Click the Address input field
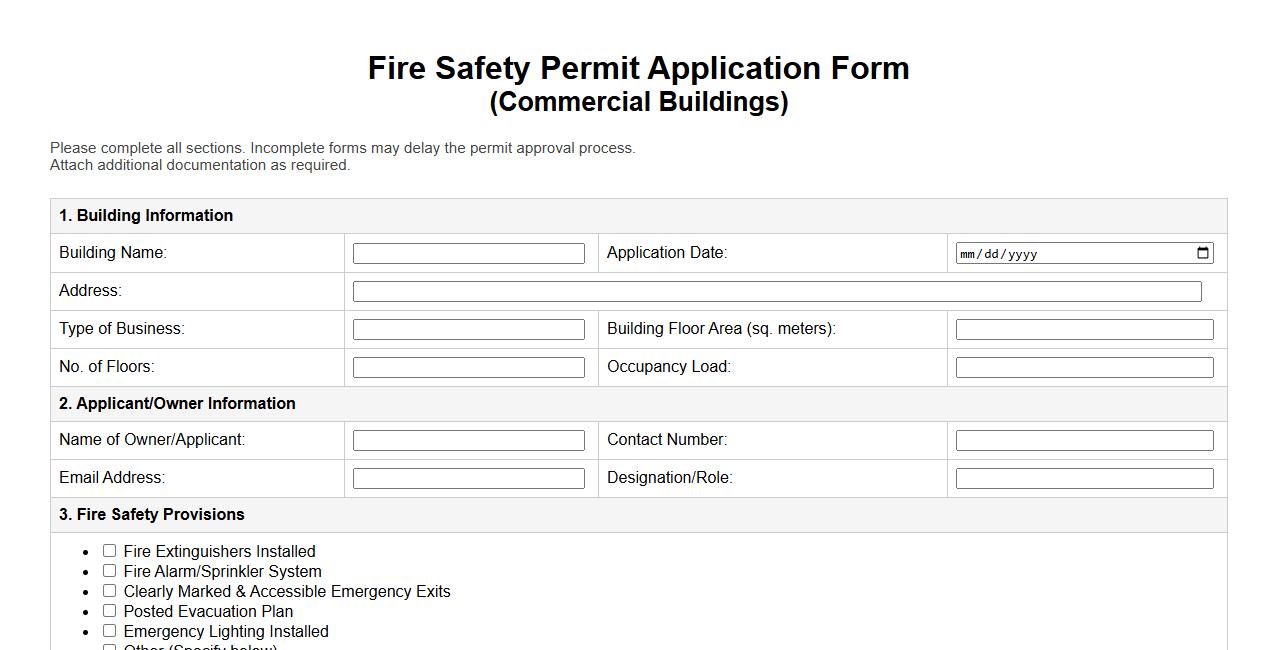 pyautogui.click(x=777, y=291)
